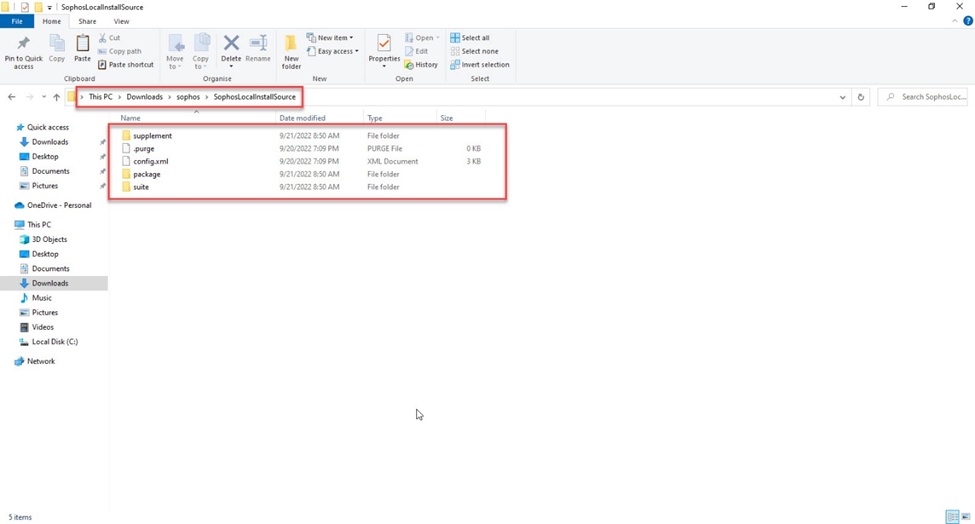975x524 pixels.
Task: Open the New item dropdown
Action: [330, 38]
